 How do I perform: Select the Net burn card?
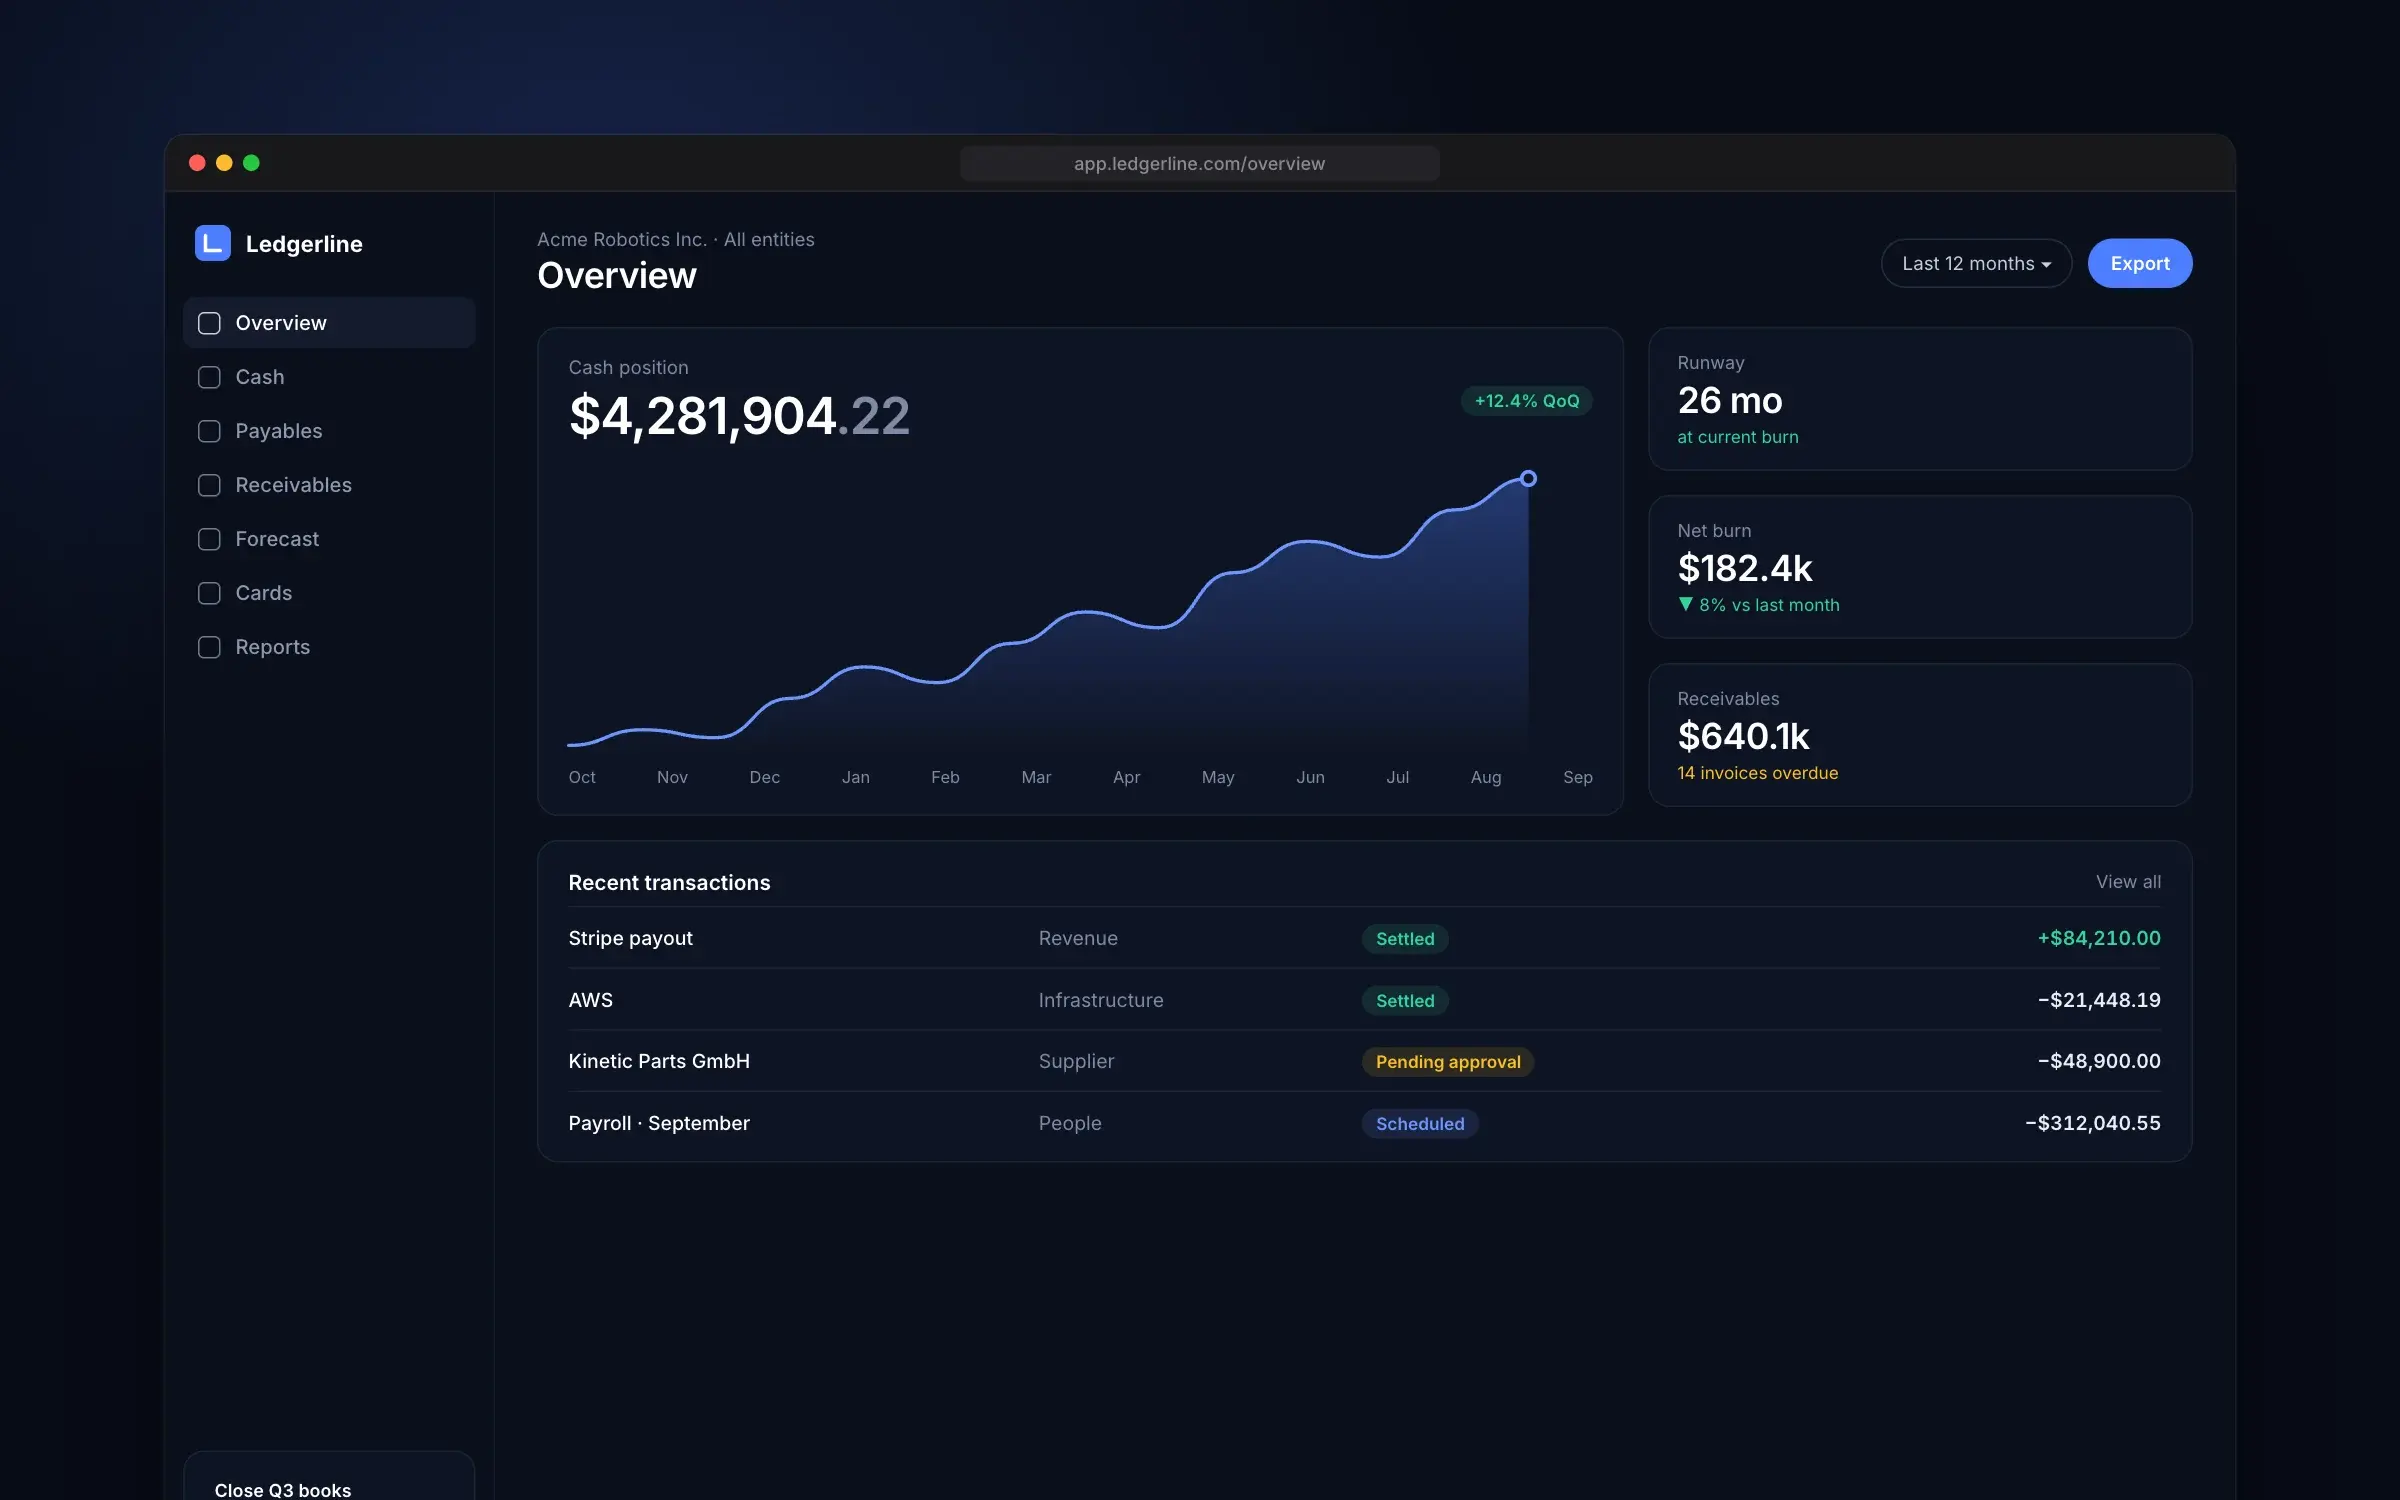[x=1920, y=567]
